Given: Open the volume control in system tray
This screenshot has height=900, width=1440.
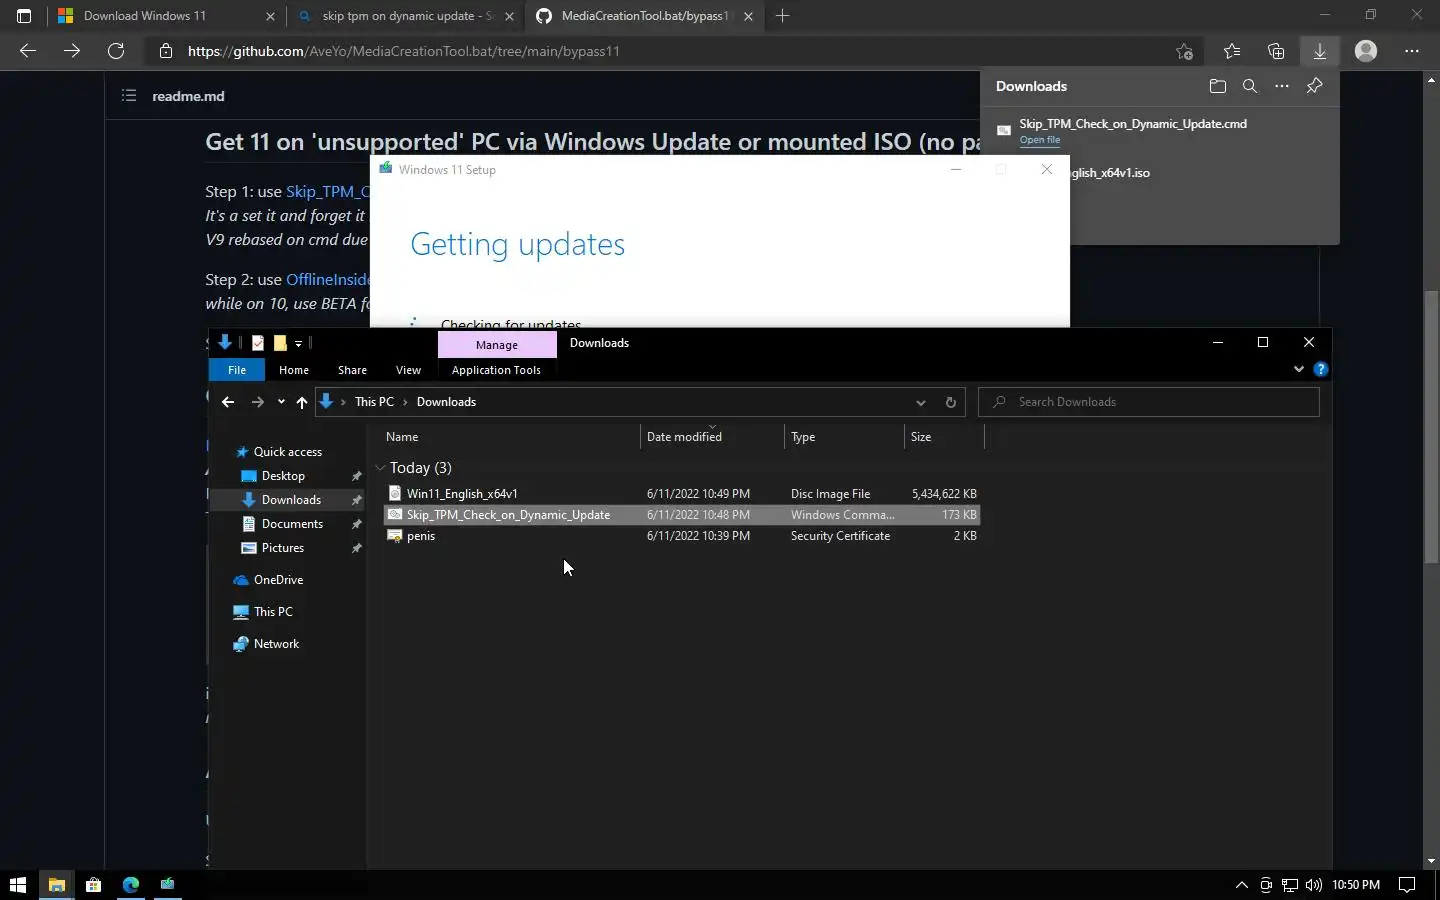Looking at the screenshot, I should coord(1314,884).
